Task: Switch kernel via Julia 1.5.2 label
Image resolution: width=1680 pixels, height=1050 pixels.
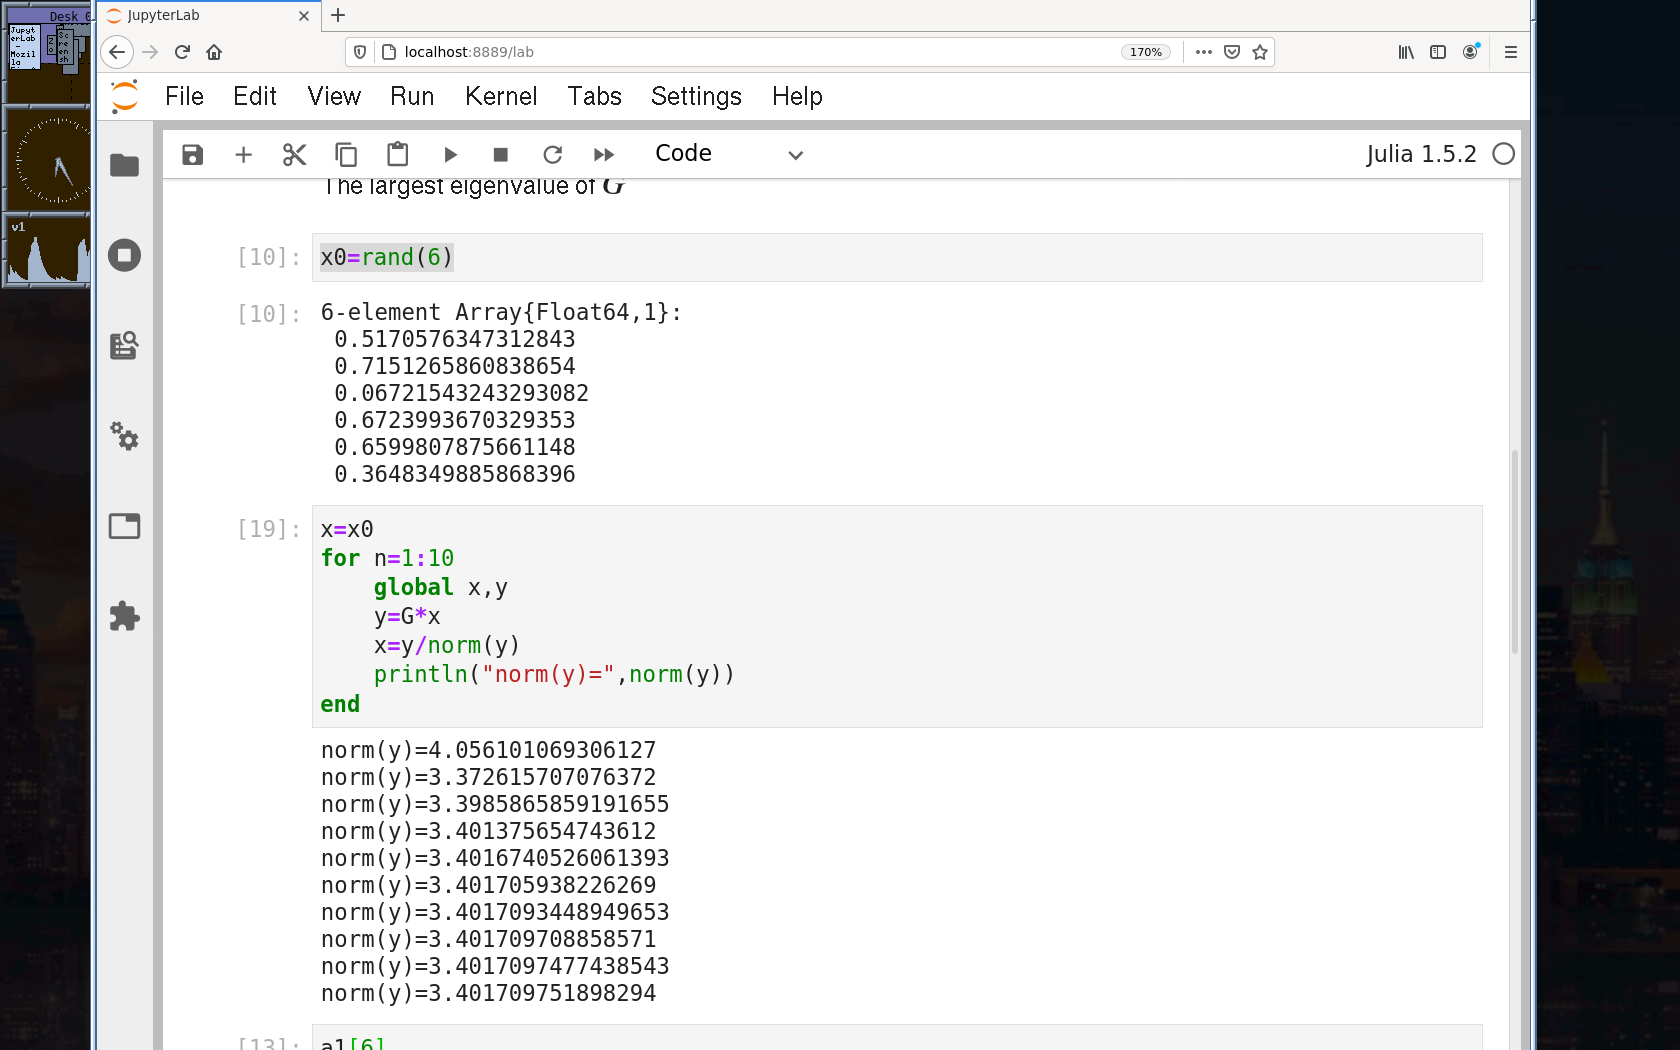Action: click(1420, 154)
